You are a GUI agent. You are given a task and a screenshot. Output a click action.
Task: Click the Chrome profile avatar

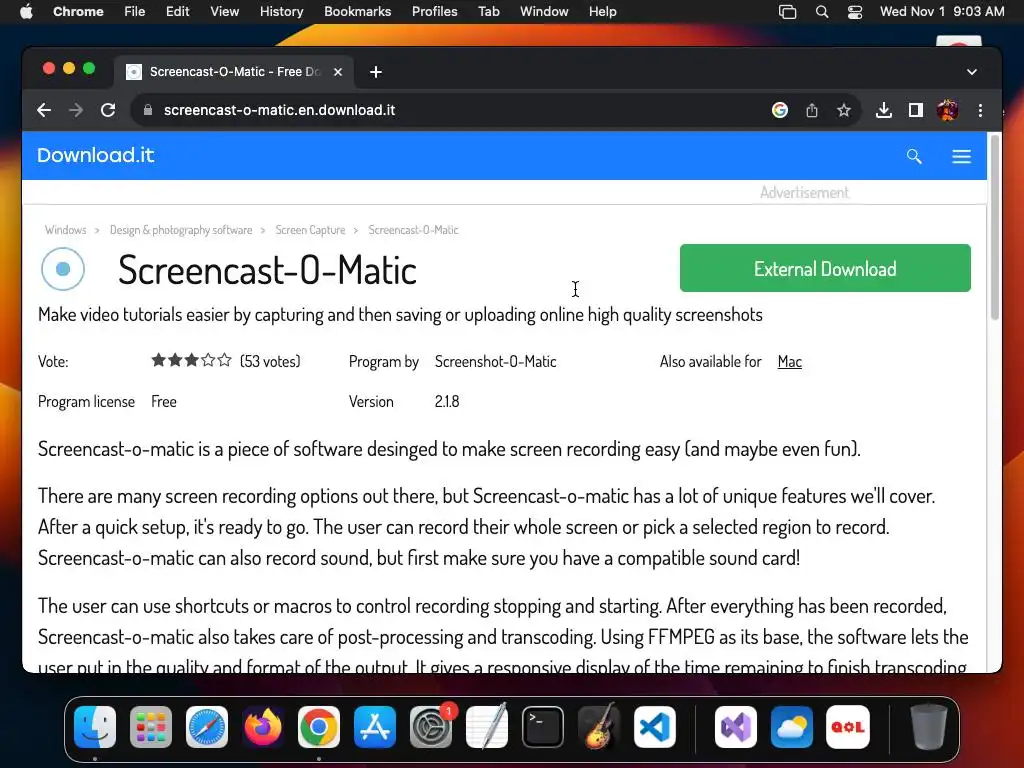pyautogui.click(x=948, y=110)
